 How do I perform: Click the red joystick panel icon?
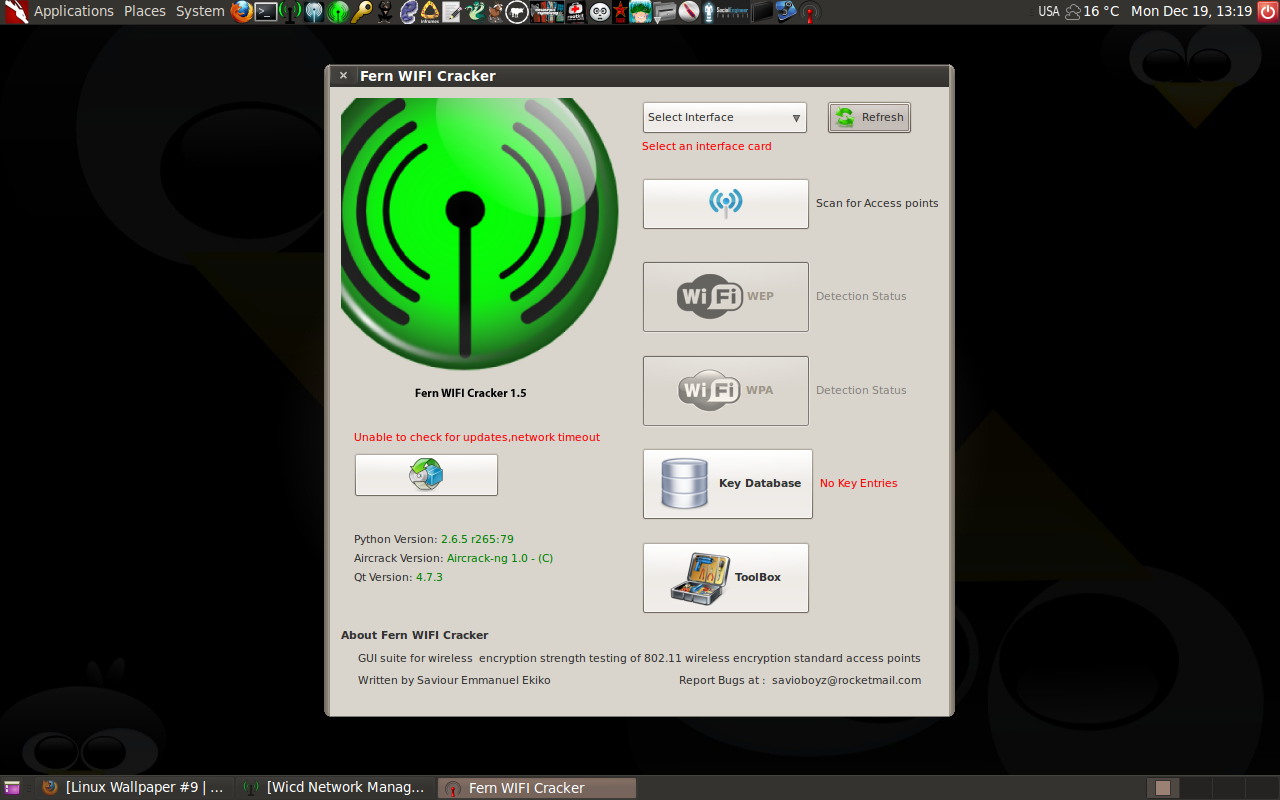point(810,11)
